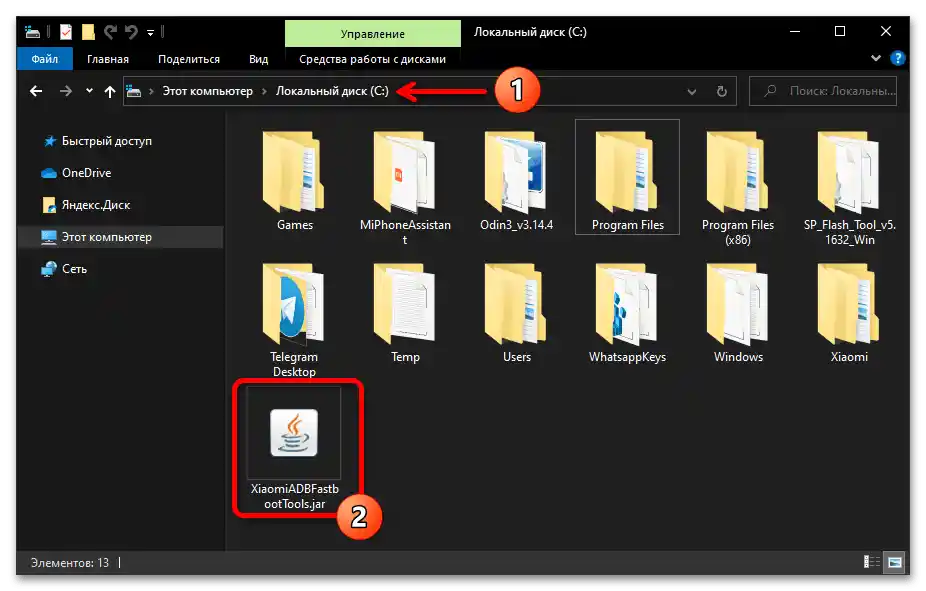Click Properties icon in quick access toolbar
Screen dimensions: 926x591
(66, 32)
